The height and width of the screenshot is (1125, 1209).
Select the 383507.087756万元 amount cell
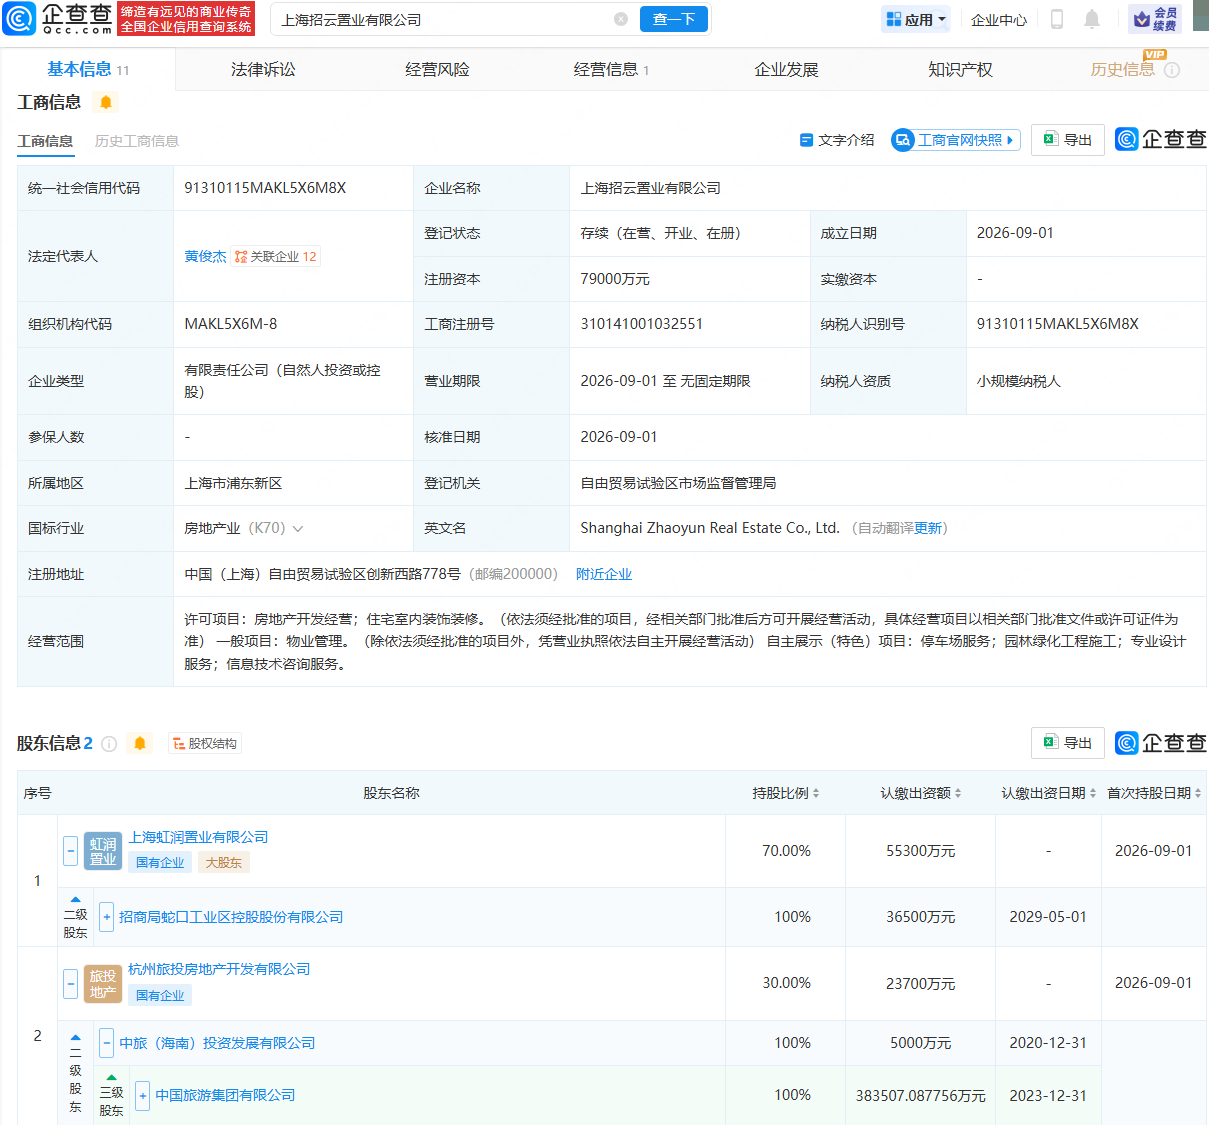pyautogui.click(x=920, y=1096)
